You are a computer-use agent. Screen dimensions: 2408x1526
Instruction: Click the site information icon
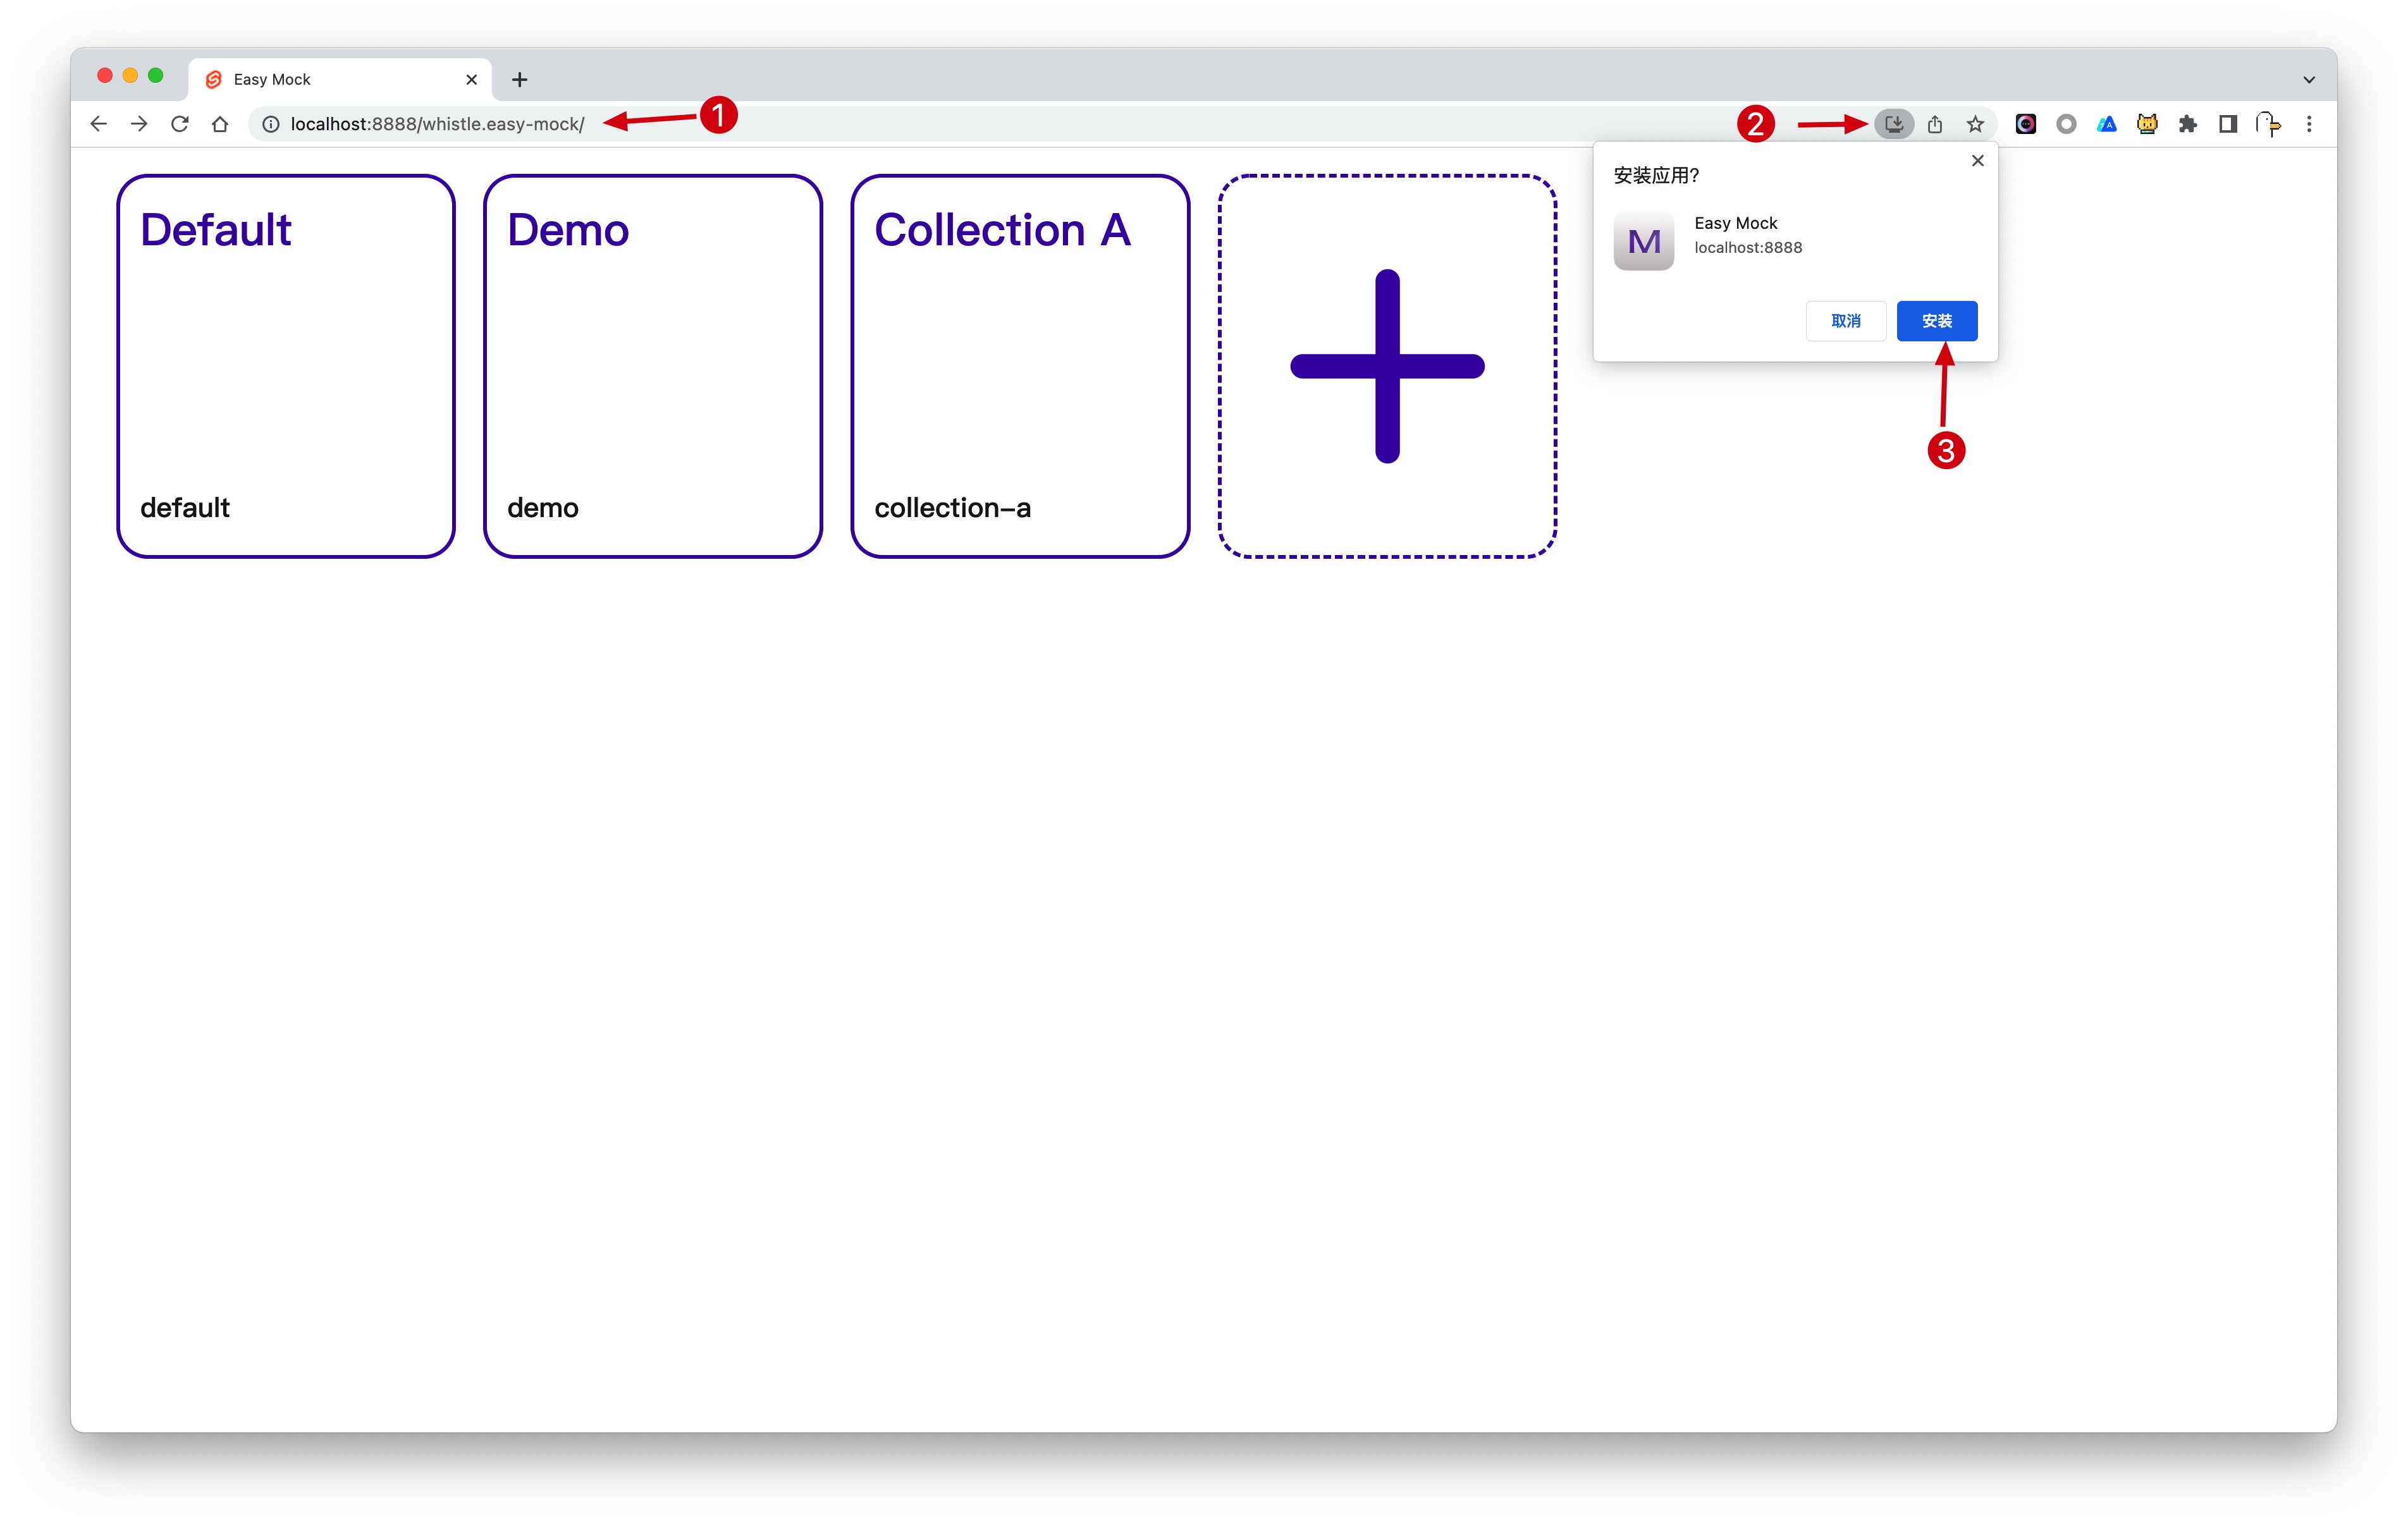(x=270, y=124)
